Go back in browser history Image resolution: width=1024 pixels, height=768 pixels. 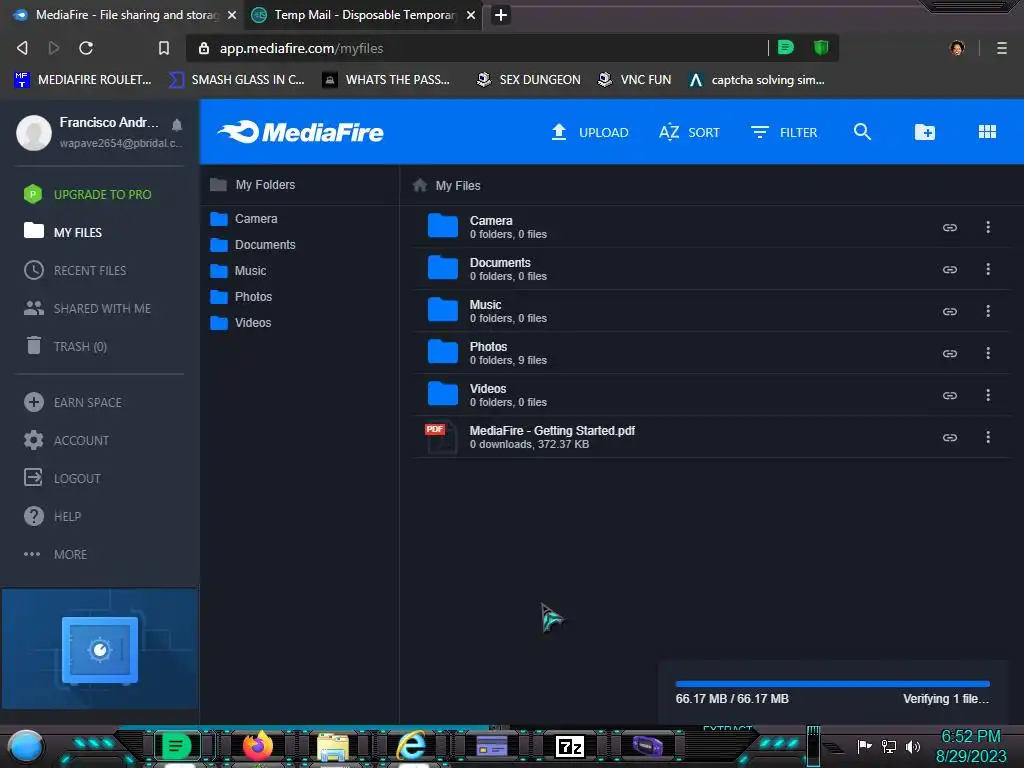click(x=22, y=48)
